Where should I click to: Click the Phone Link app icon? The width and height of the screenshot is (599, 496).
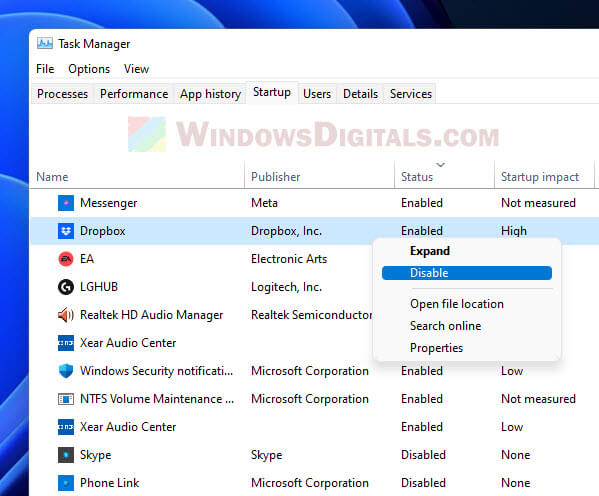click(x=66, y=483)
